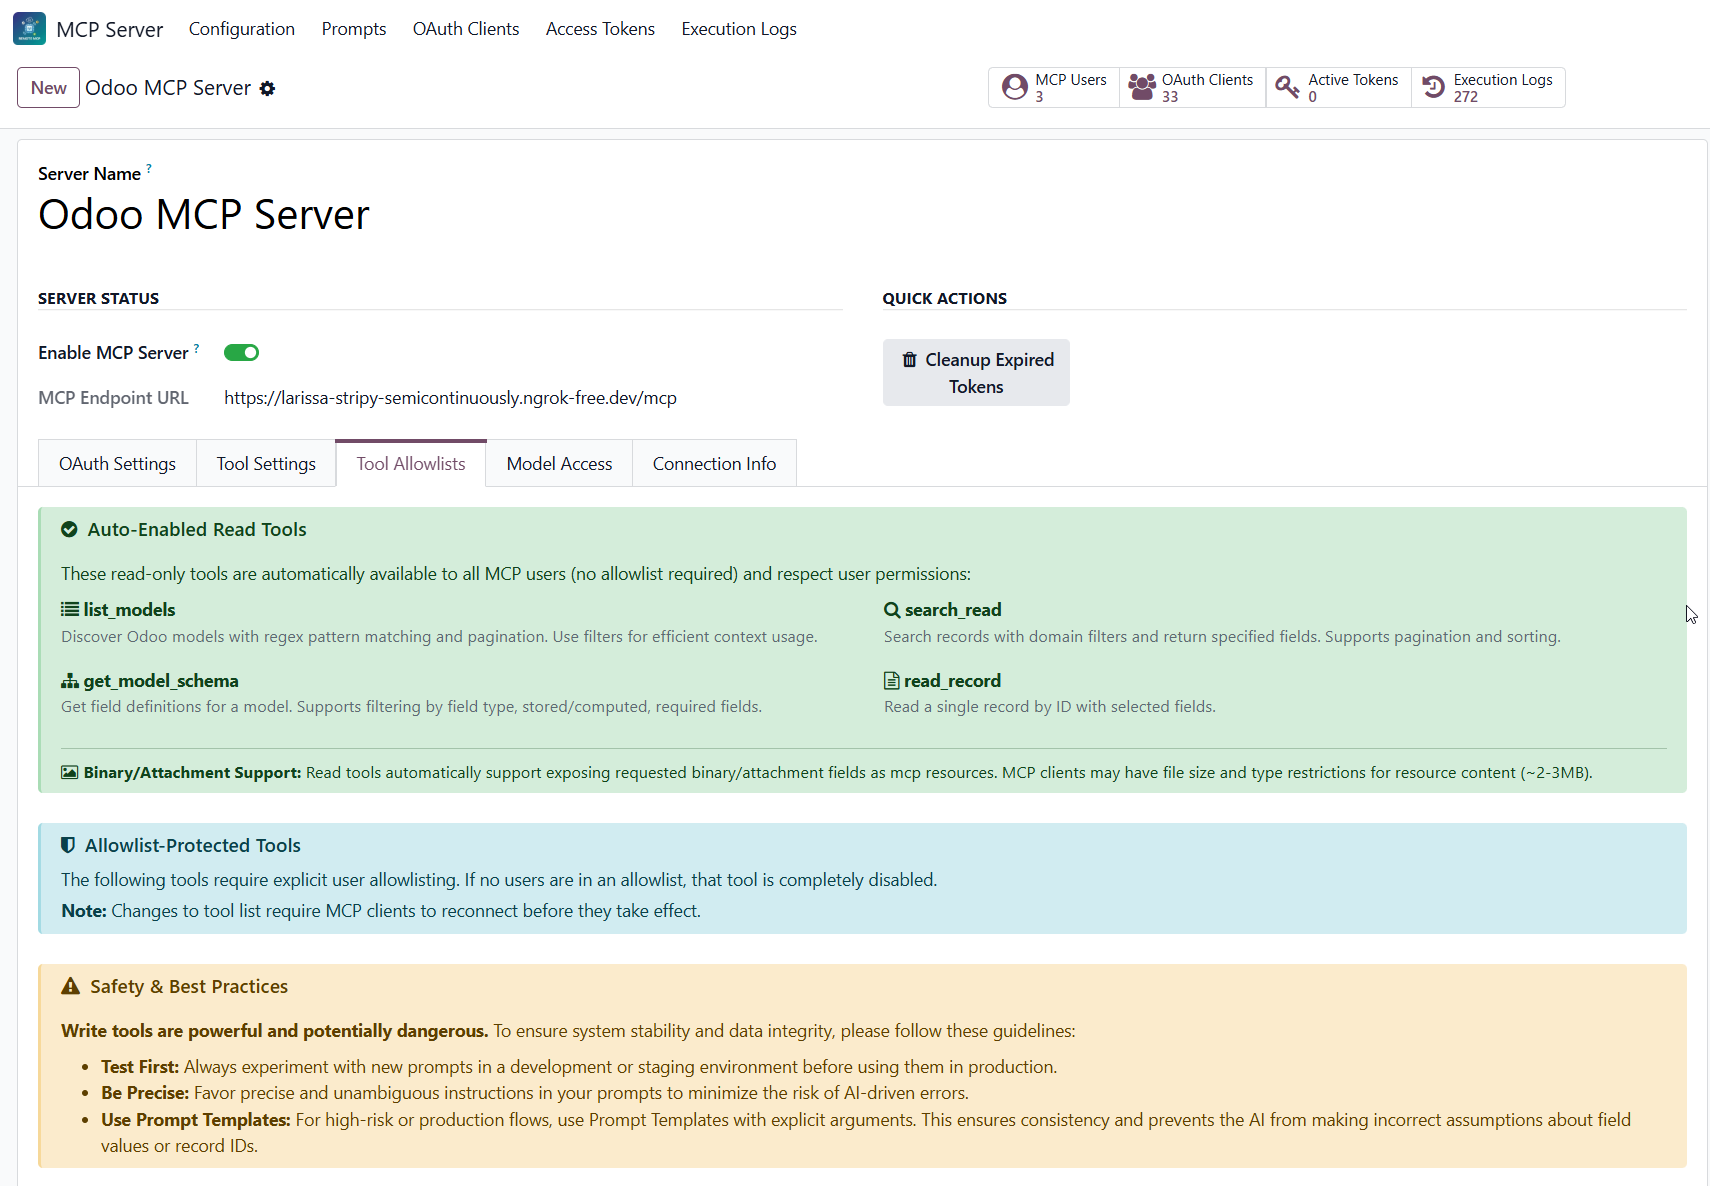Click the MCP Users person icon

(x=1015, y=87)
